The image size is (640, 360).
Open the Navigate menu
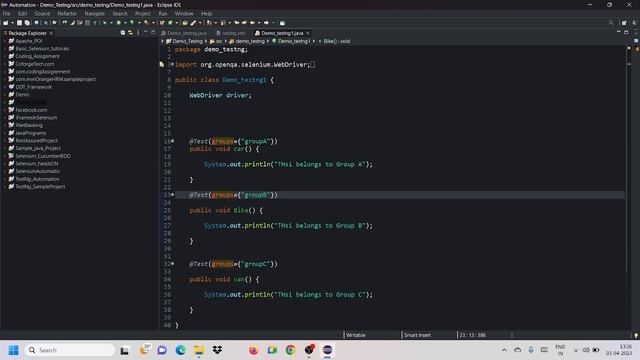tap(95, 13)
